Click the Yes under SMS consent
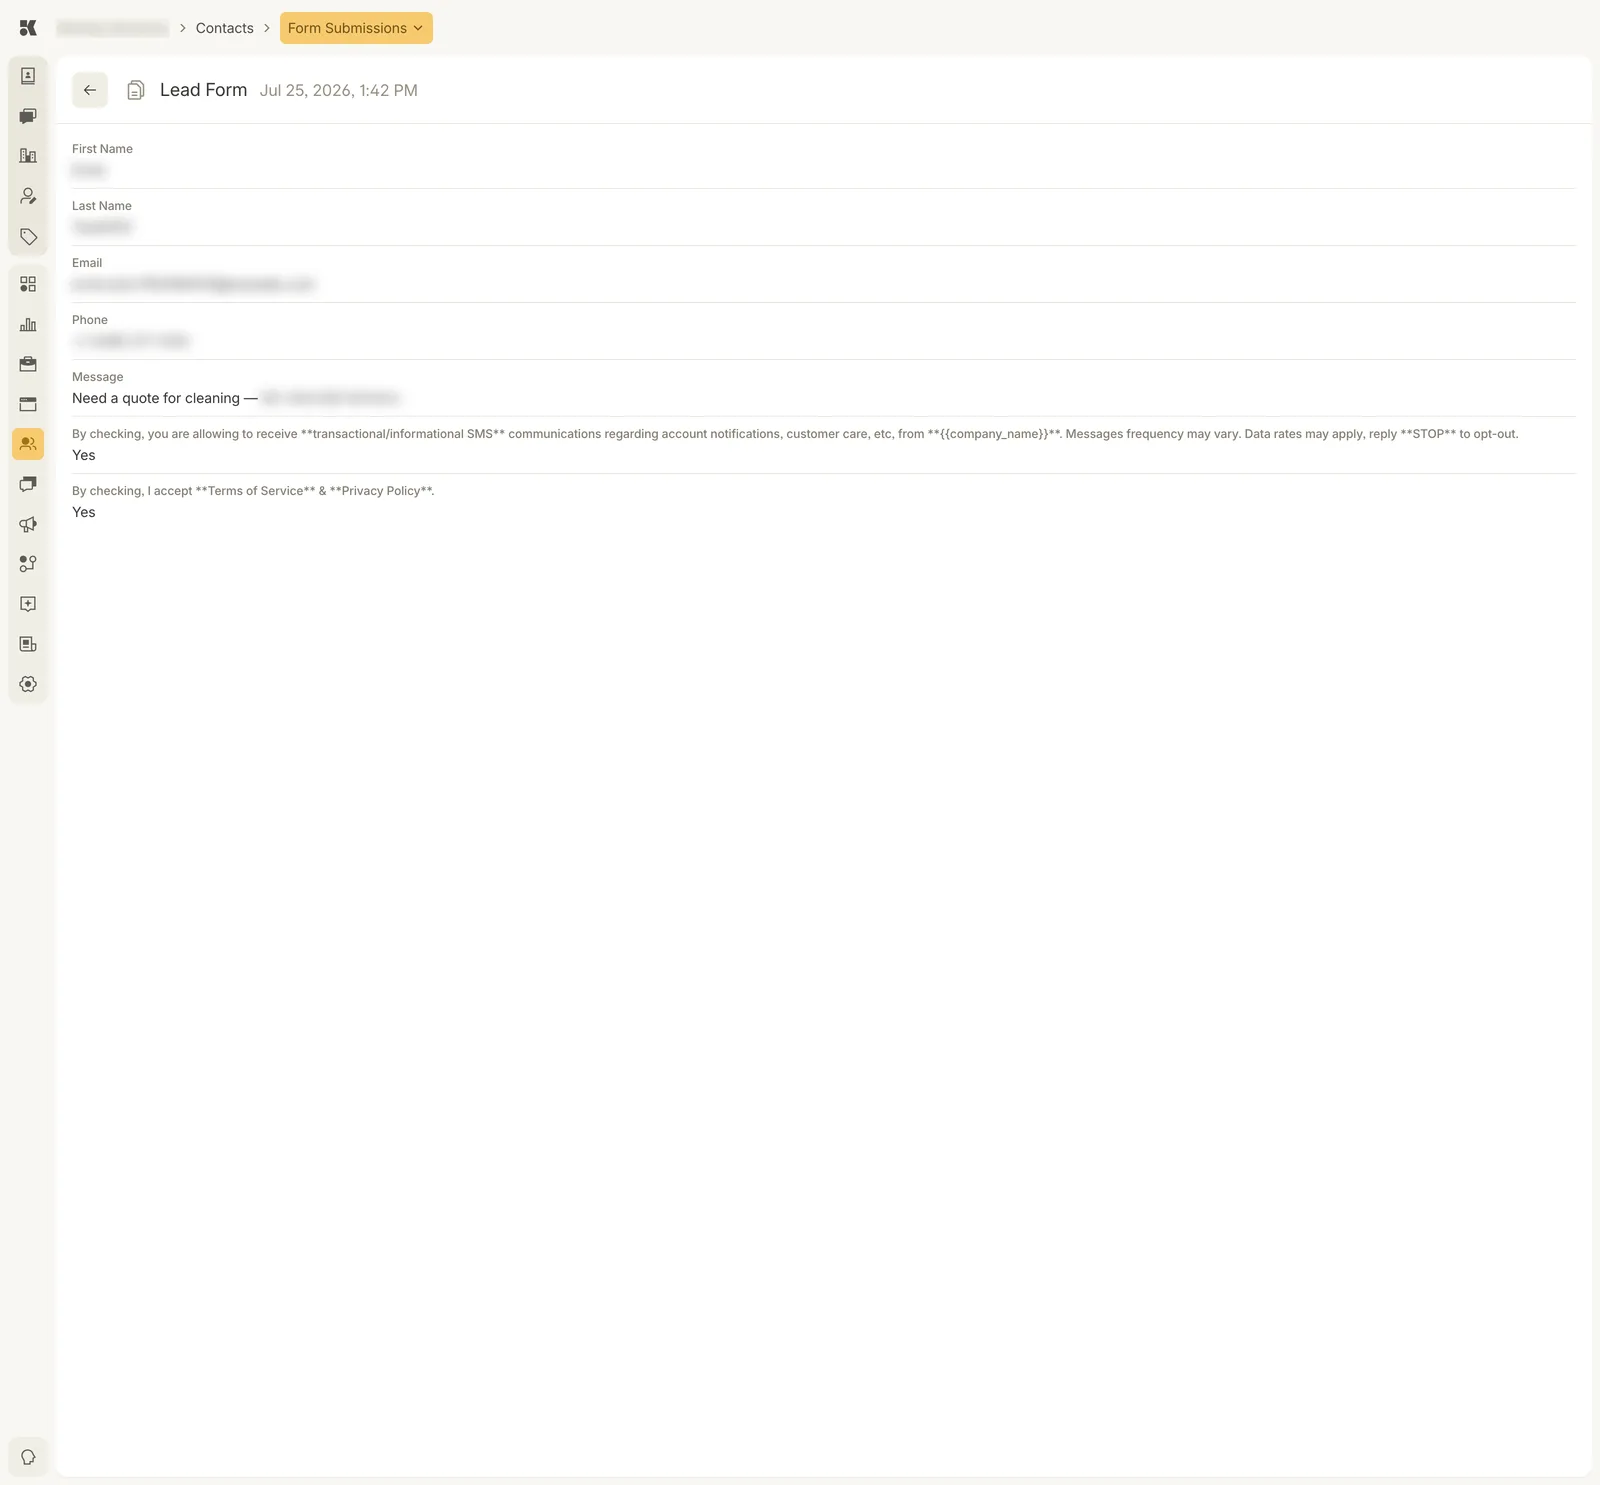 click(84, 455)
